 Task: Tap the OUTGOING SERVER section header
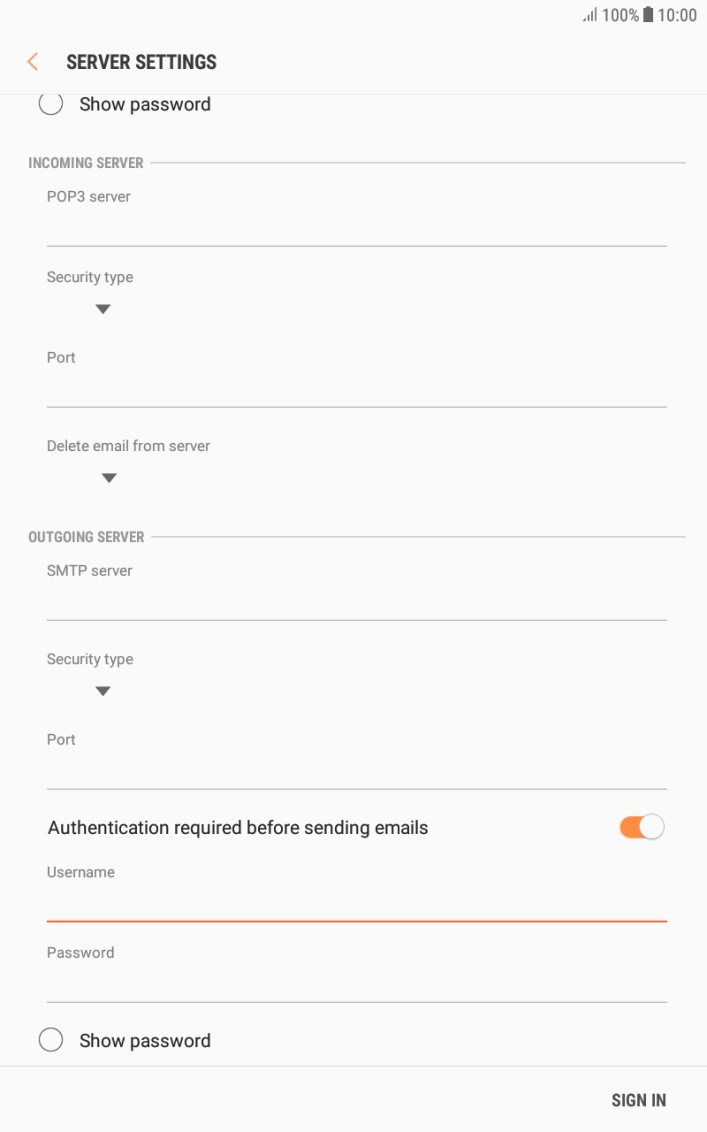[86, 537]
